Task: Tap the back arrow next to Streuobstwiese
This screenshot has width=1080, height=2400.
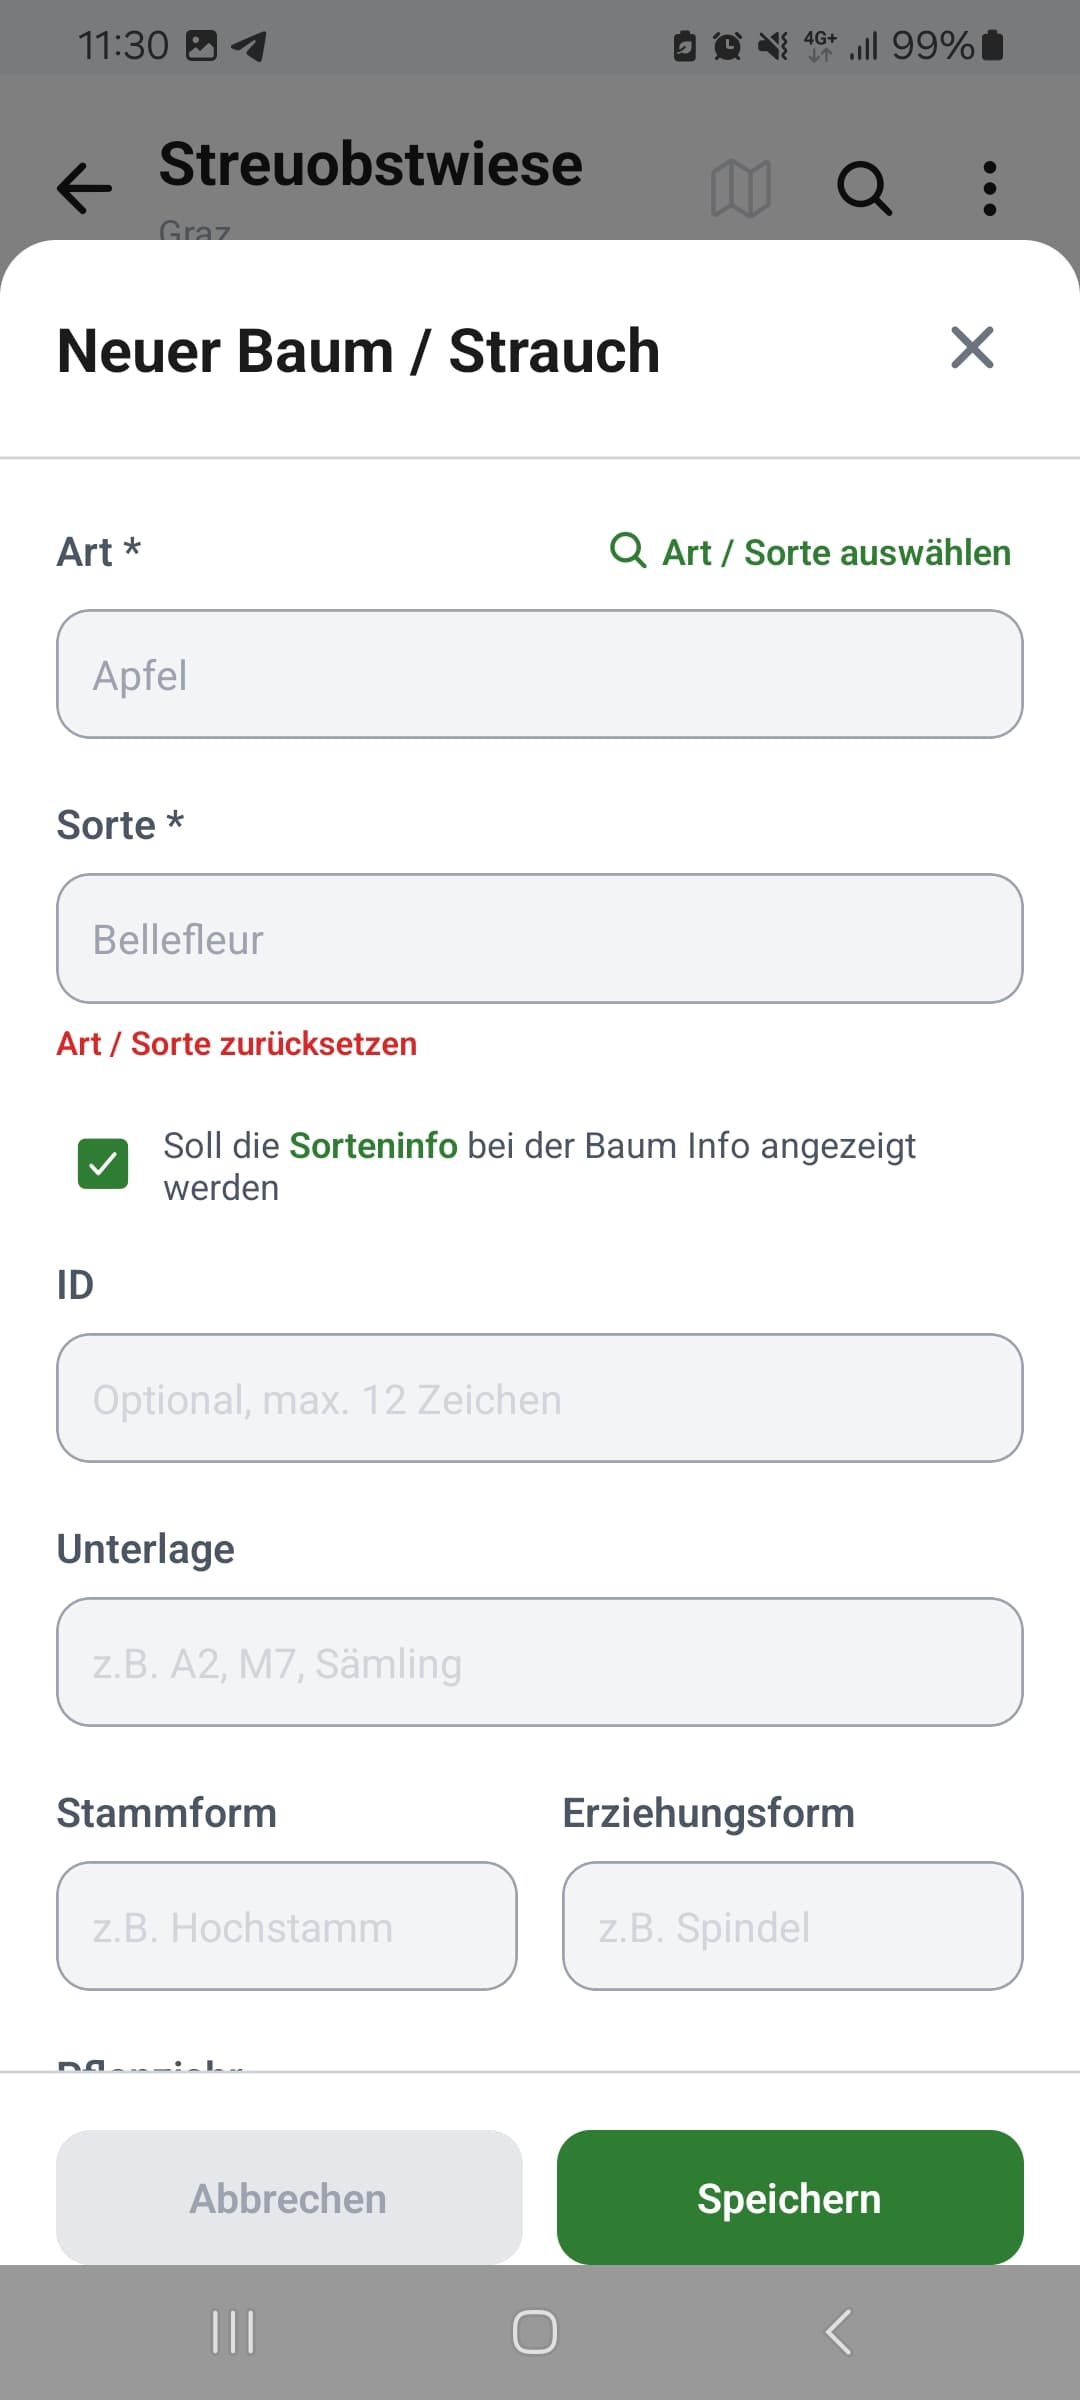Action: (84, 188)
